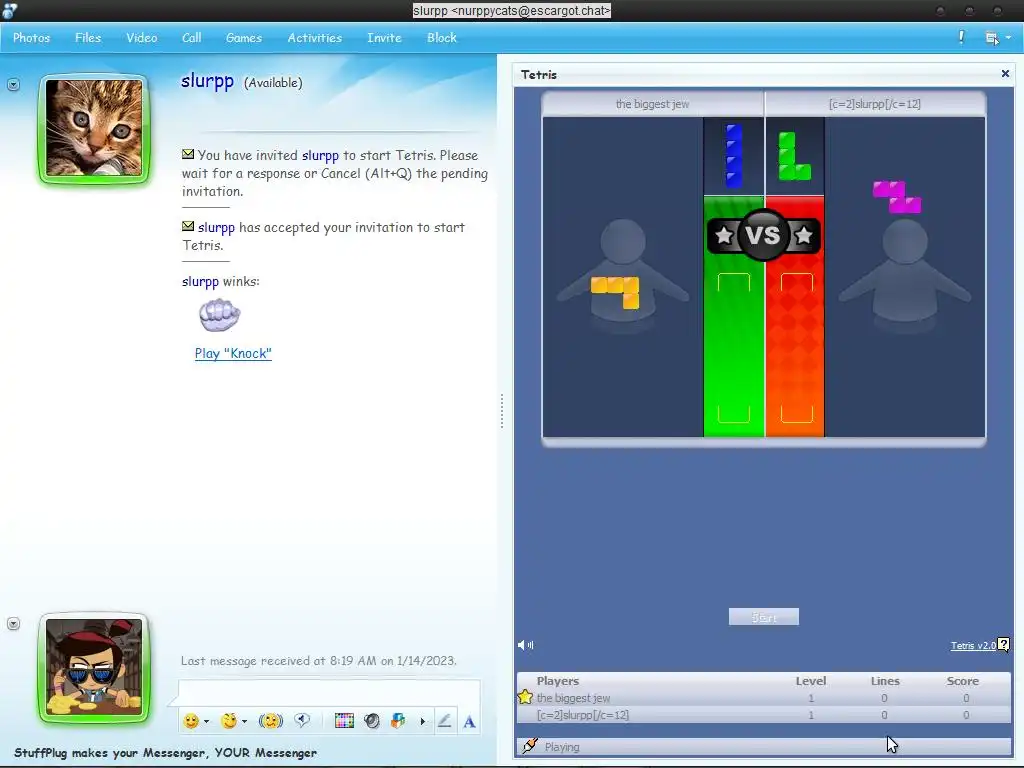1024x768 pixels.
Task: Click the red opponent column in Tetris
Action: tap(795, 316)
